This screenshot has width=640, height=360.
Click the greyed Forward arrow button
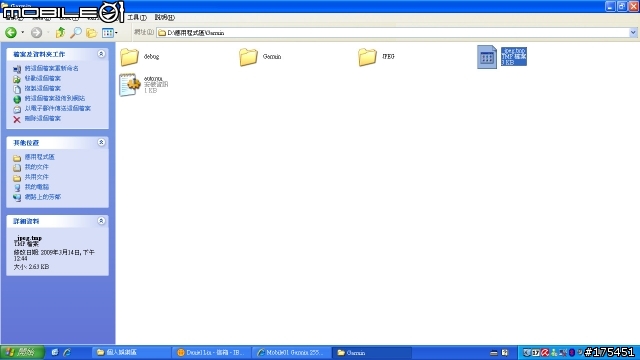pos(36,33)
